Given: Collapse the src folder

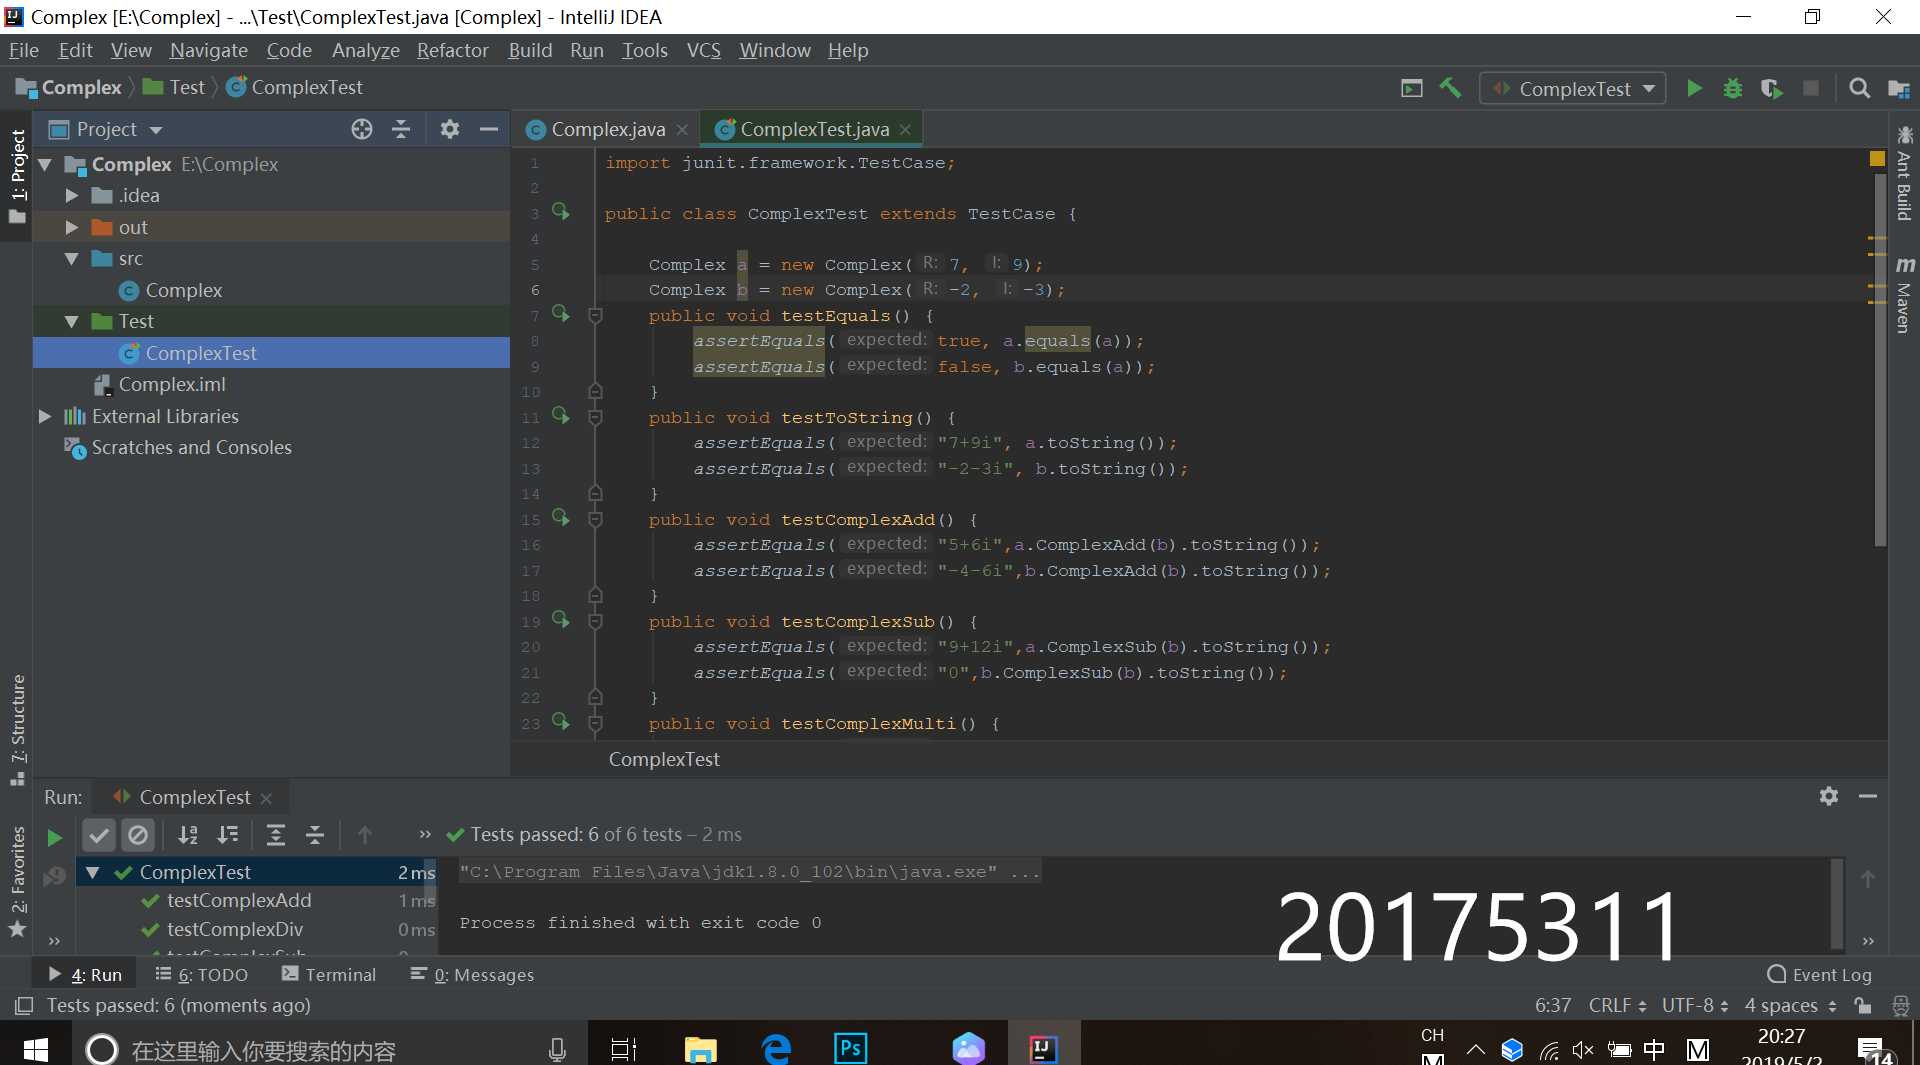Looking at the screenshot, I should [x=72, y=258].
